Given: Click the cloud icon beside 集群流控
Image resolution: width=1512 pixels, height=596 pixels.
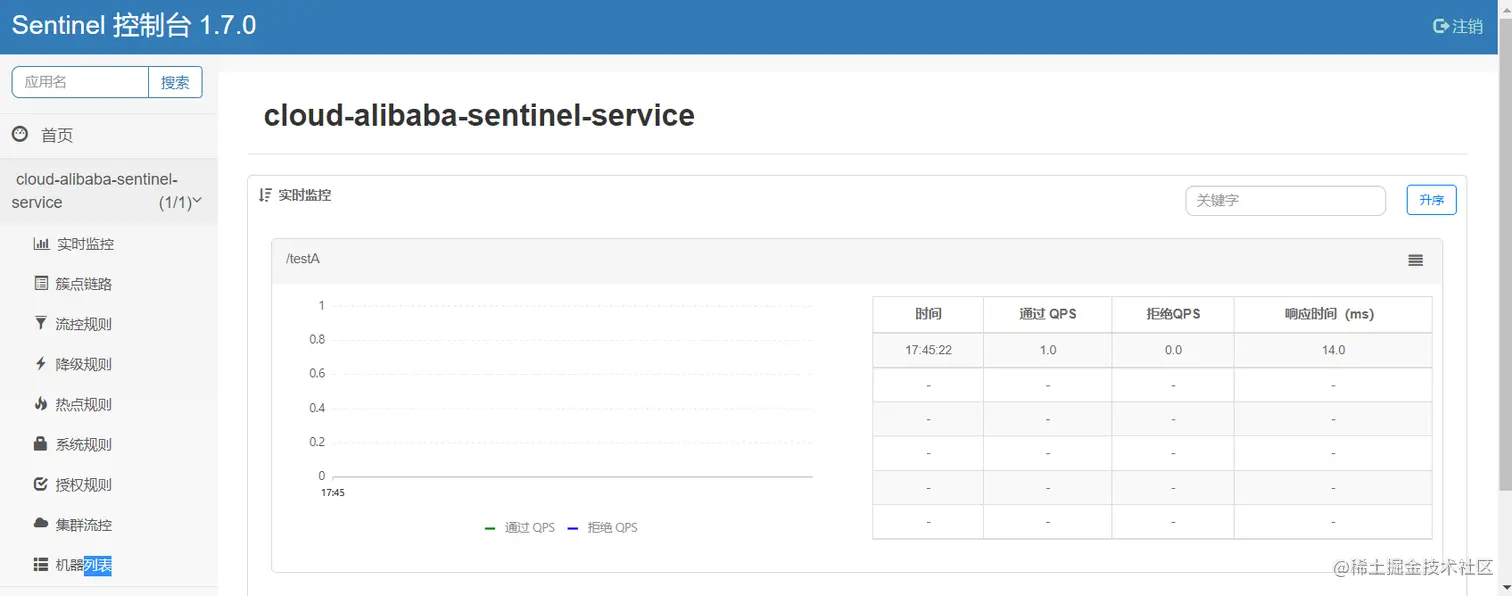Looking at the screenshot, I should coord(41,523).
